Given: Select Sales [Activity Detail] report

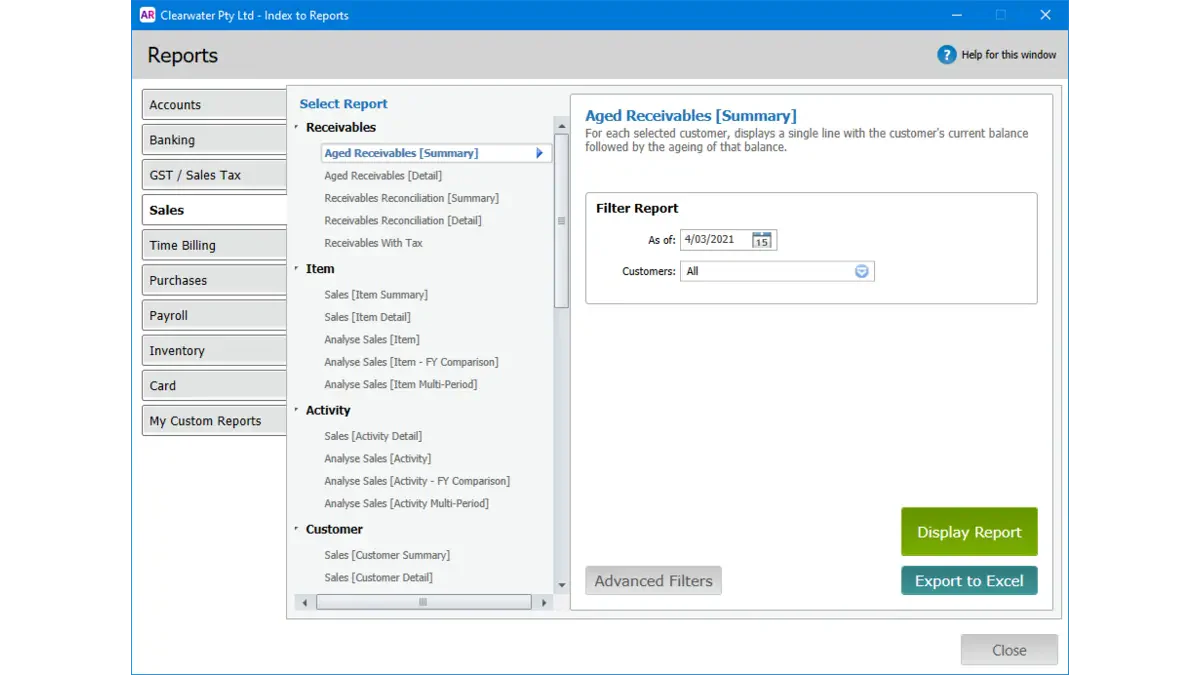Looking at the screenshot, I should (x=373, y=436).
